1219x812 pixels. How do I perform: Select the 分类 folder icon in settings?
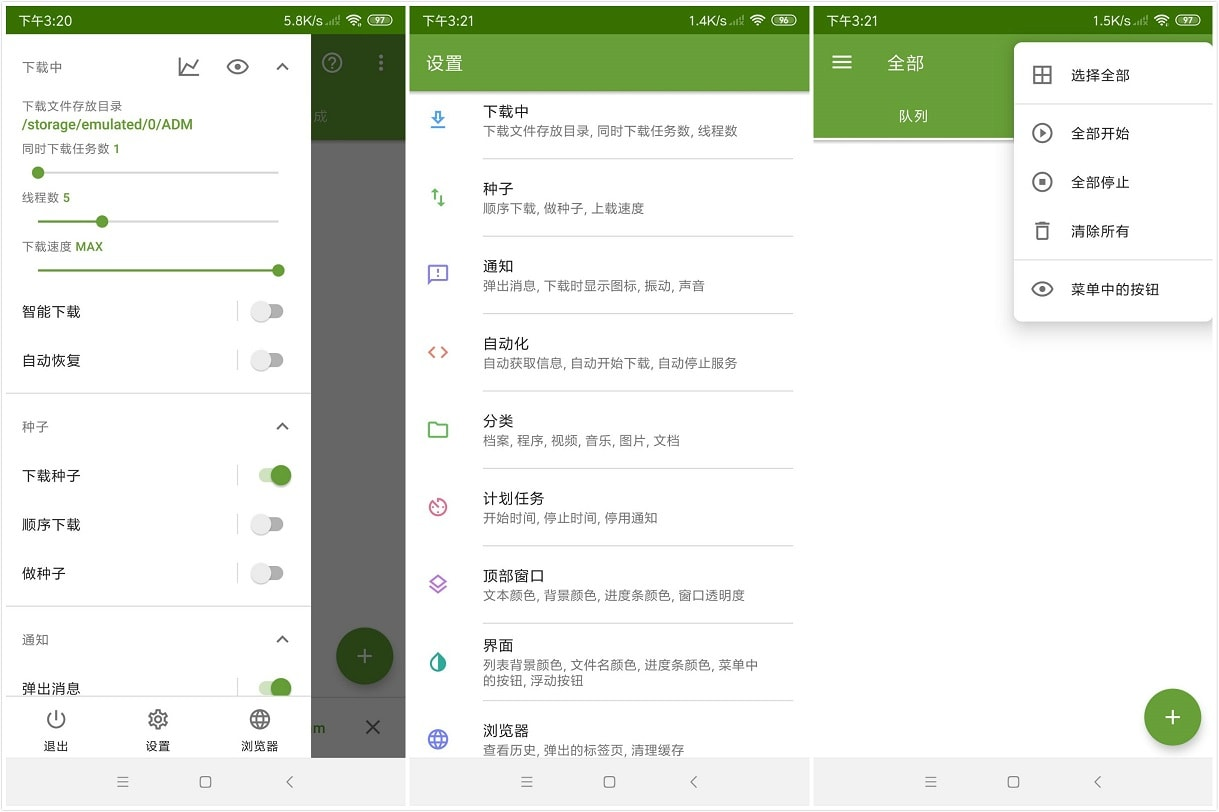coord(437,429)
